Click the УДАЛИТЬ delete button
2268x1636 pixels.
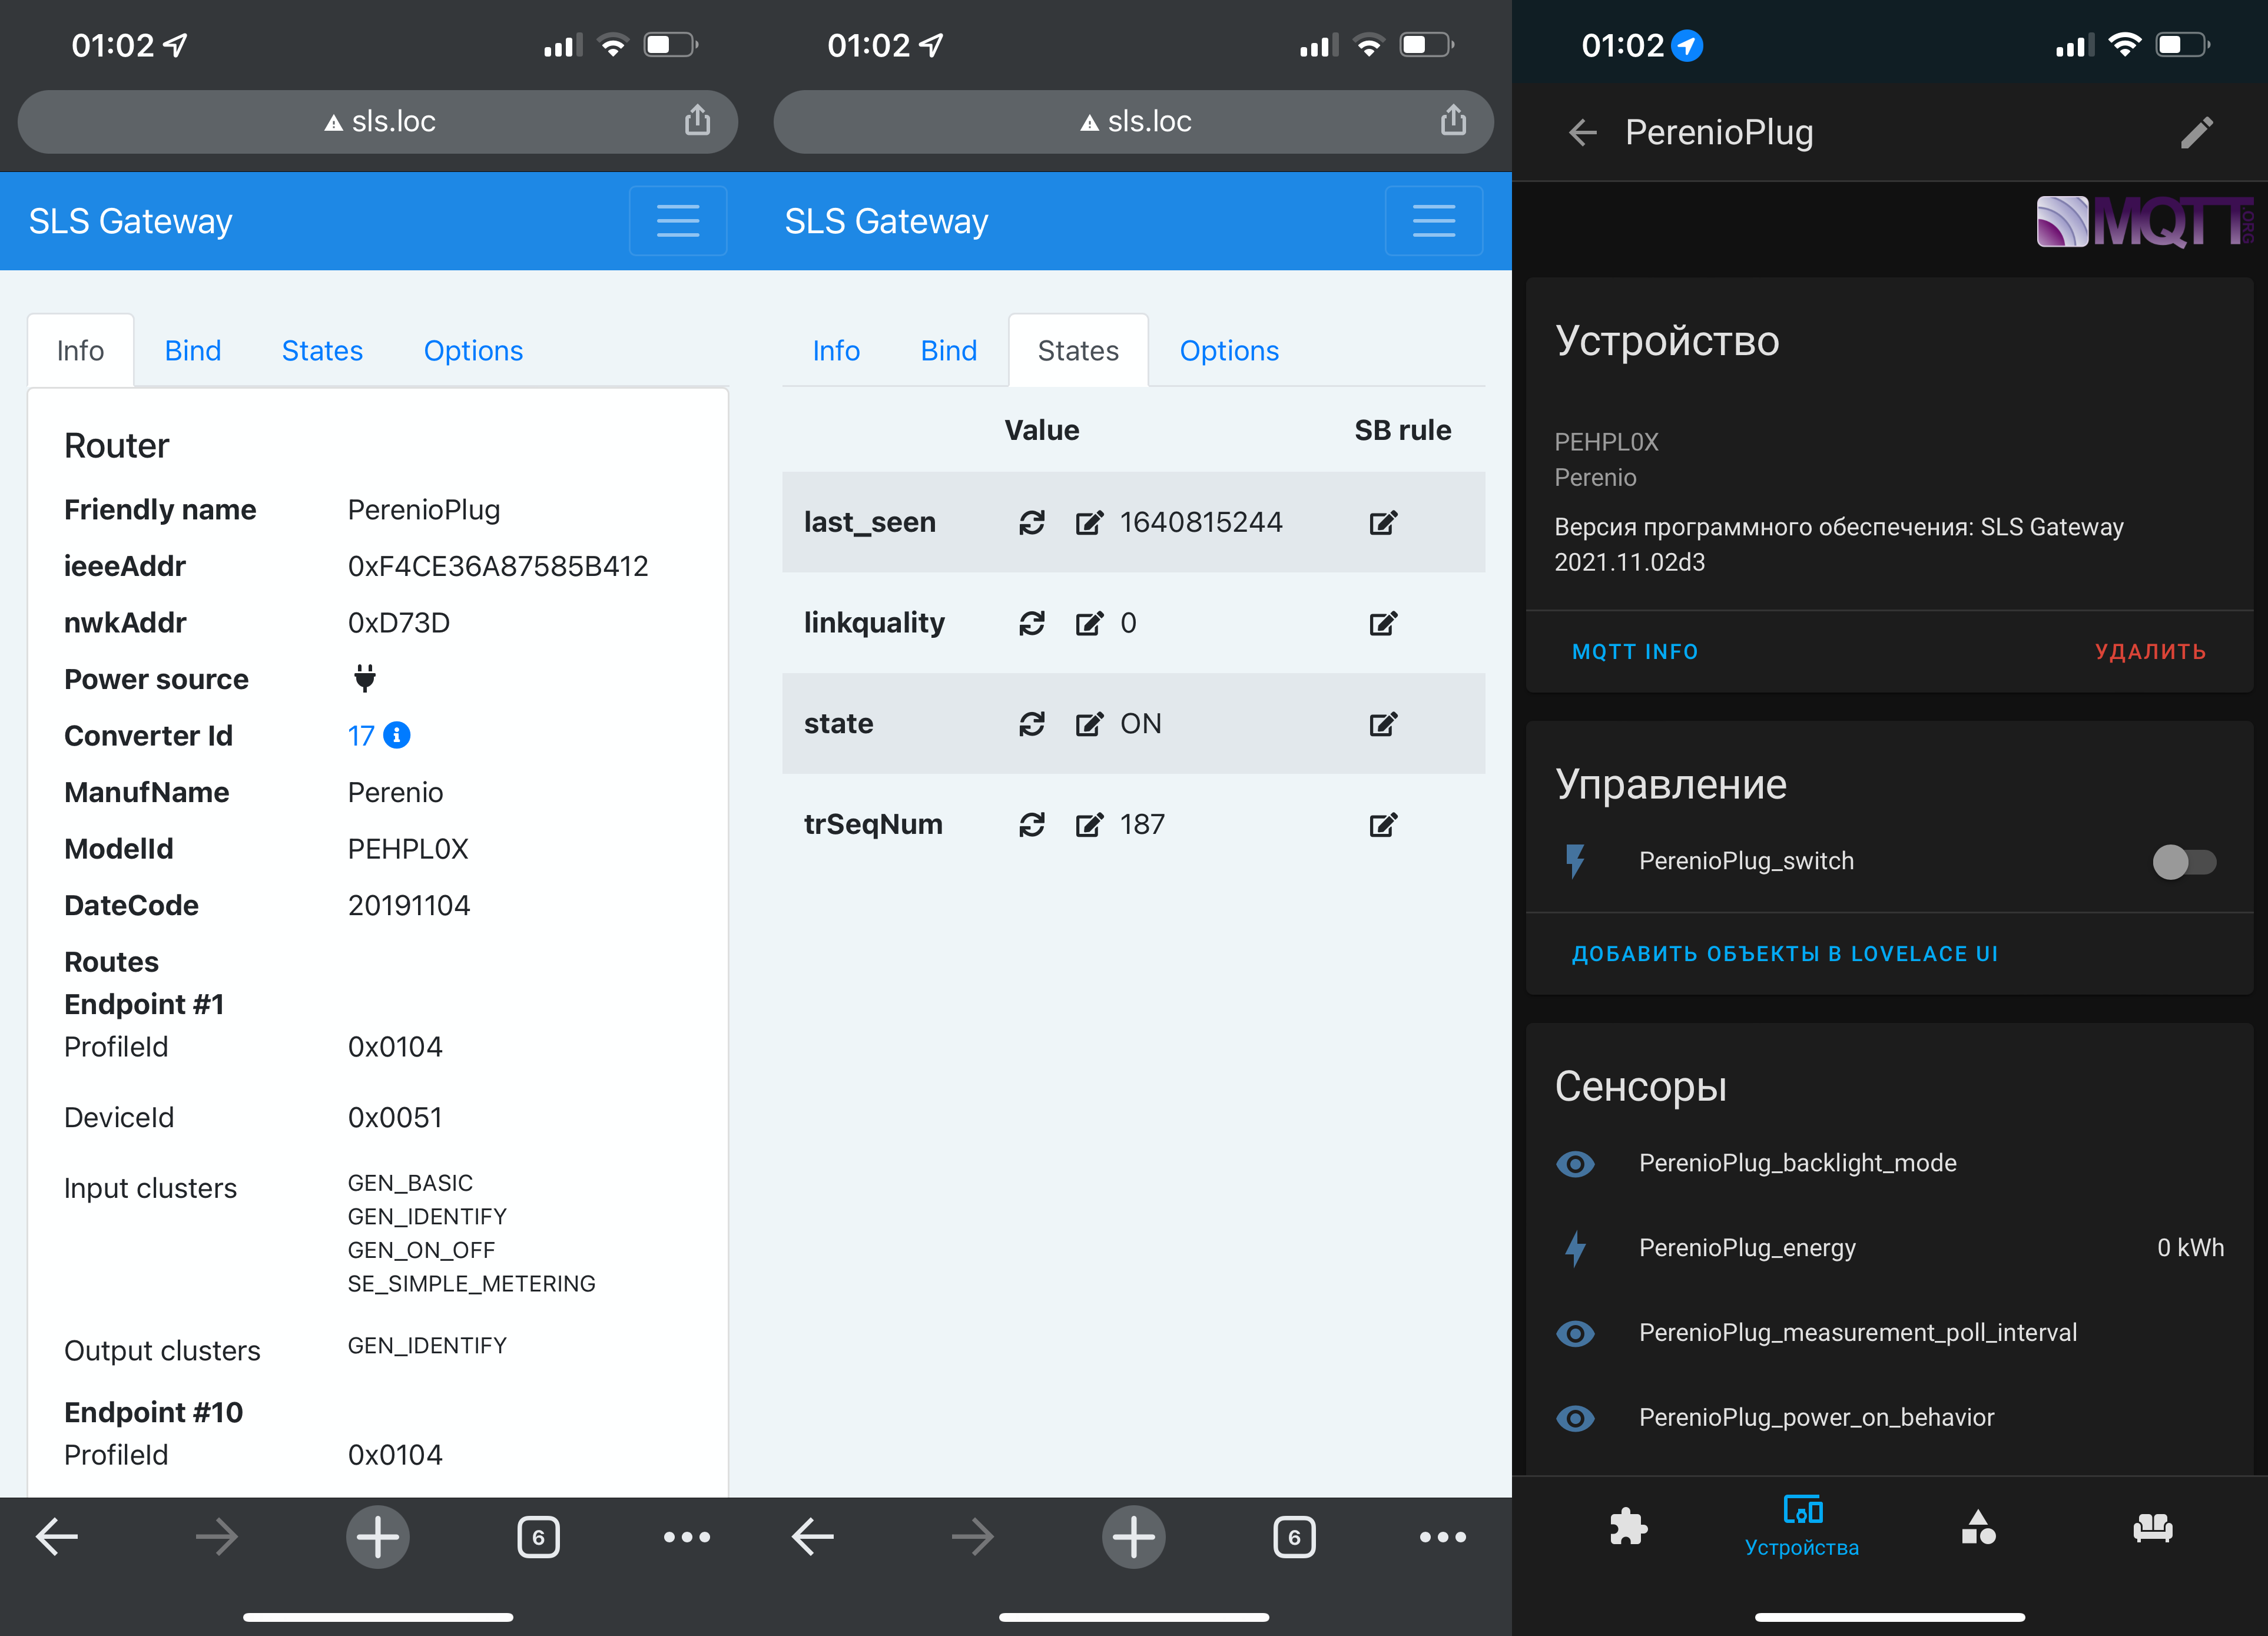[2150, 651]
